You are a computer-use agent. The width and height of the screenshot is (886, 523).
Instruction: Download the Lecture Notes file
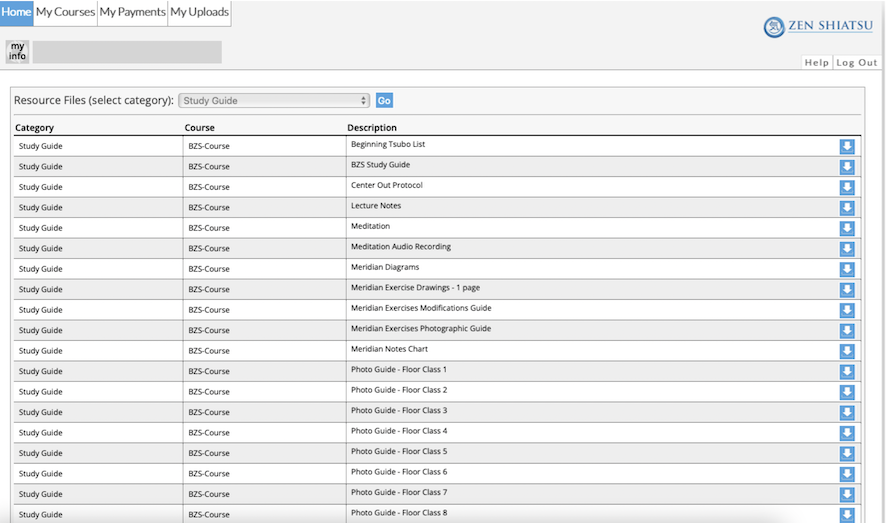coord(846,208)
